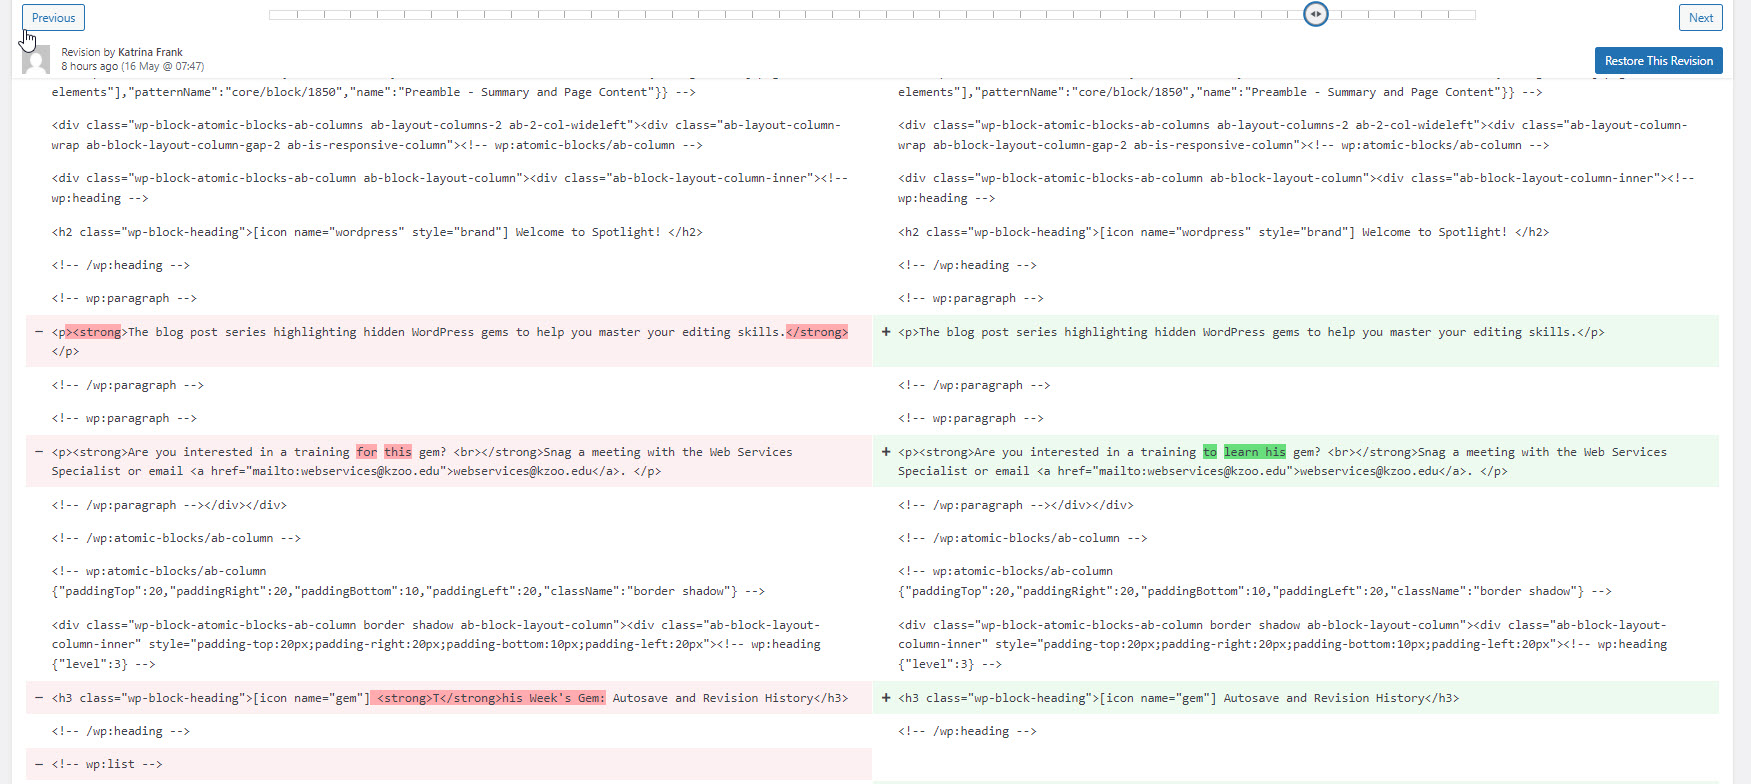Click left "<!-- /wp:atomic-blocks/ab-column -->" line
Screen dimensions: 1751x784
pos(176,538)
